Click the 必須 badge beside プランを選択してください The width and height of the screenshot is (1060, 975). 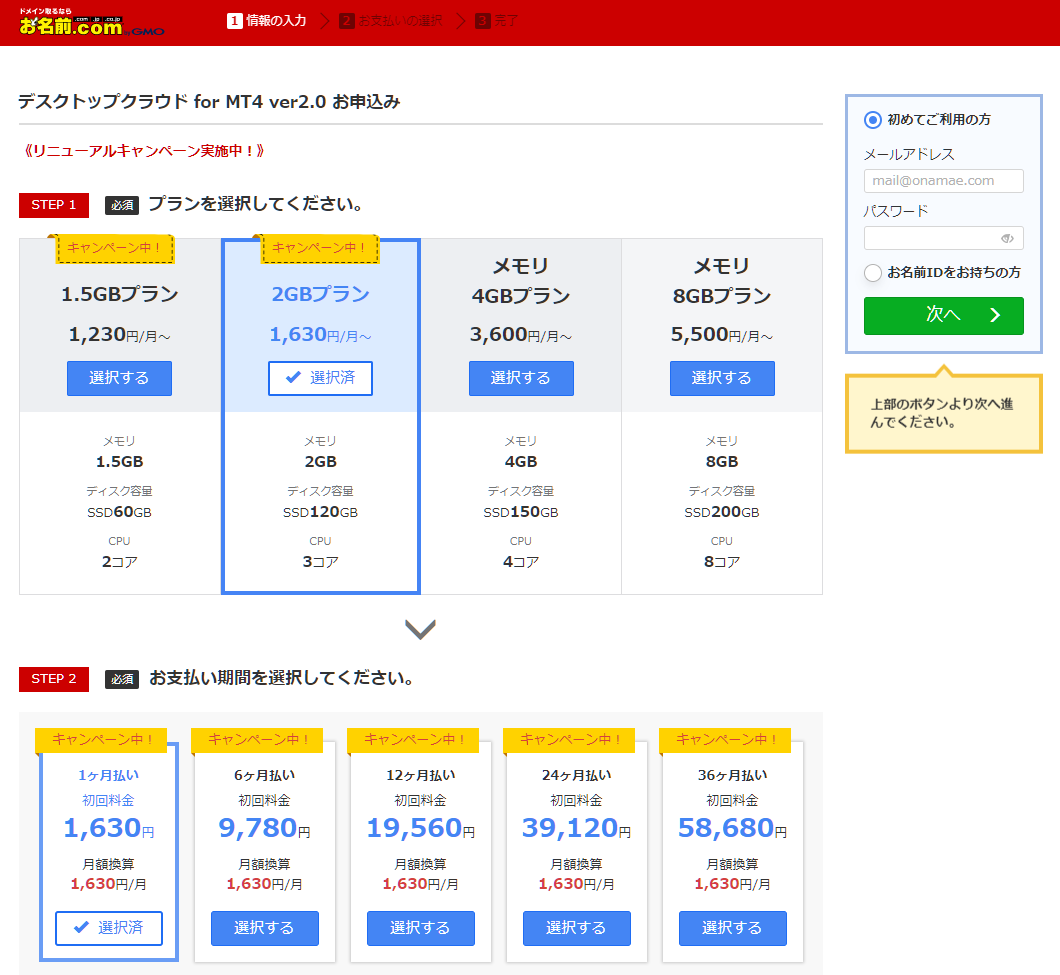click(x=122, y=205)
